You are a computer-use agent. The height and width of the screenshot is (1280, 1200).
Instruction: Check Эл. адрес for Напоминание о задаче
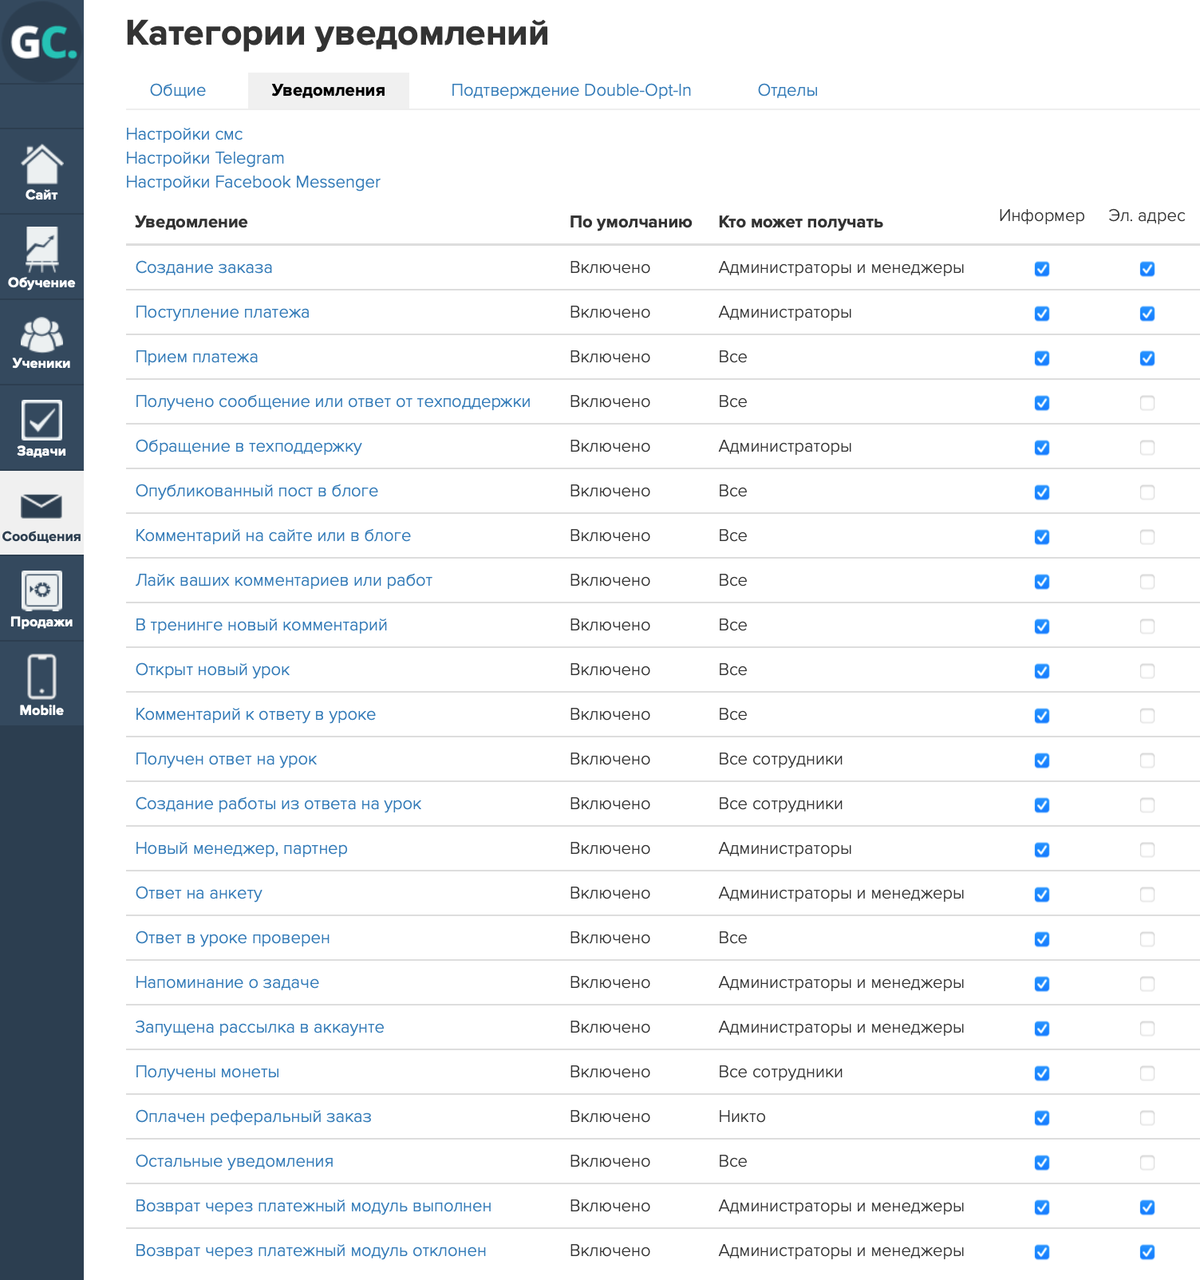1147,984
